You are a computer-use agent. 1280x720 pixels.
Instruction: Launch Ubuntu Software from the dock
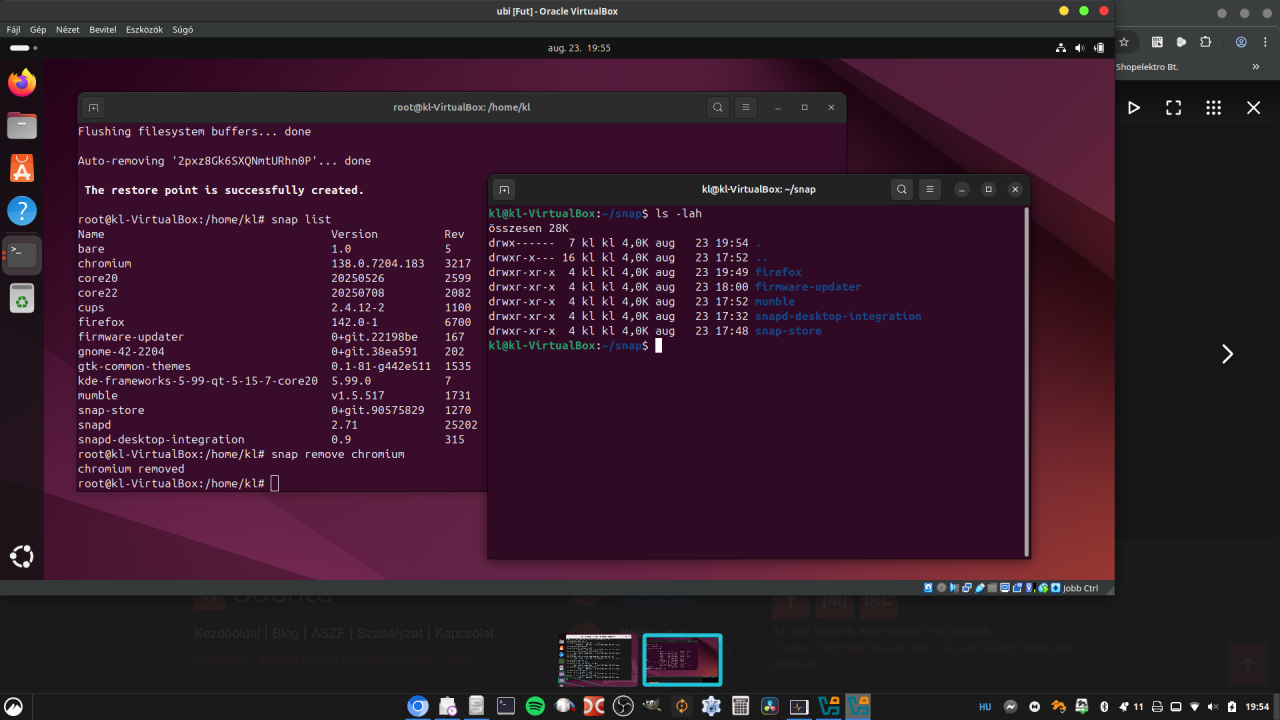pos(22,169)
